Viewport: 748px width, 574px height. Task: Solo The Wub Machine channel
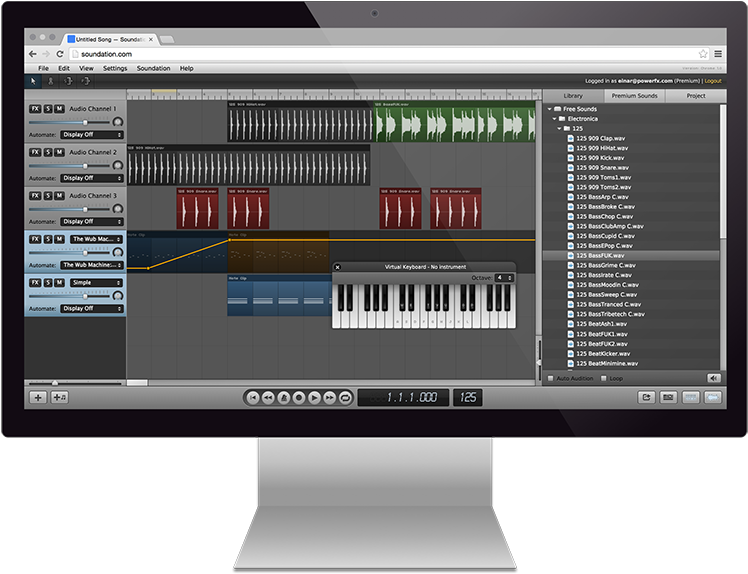point(48,239)
